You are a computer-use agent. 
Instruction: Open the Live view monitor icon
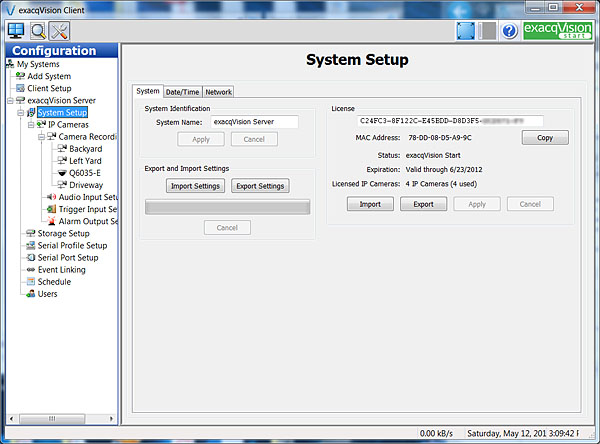16,31
